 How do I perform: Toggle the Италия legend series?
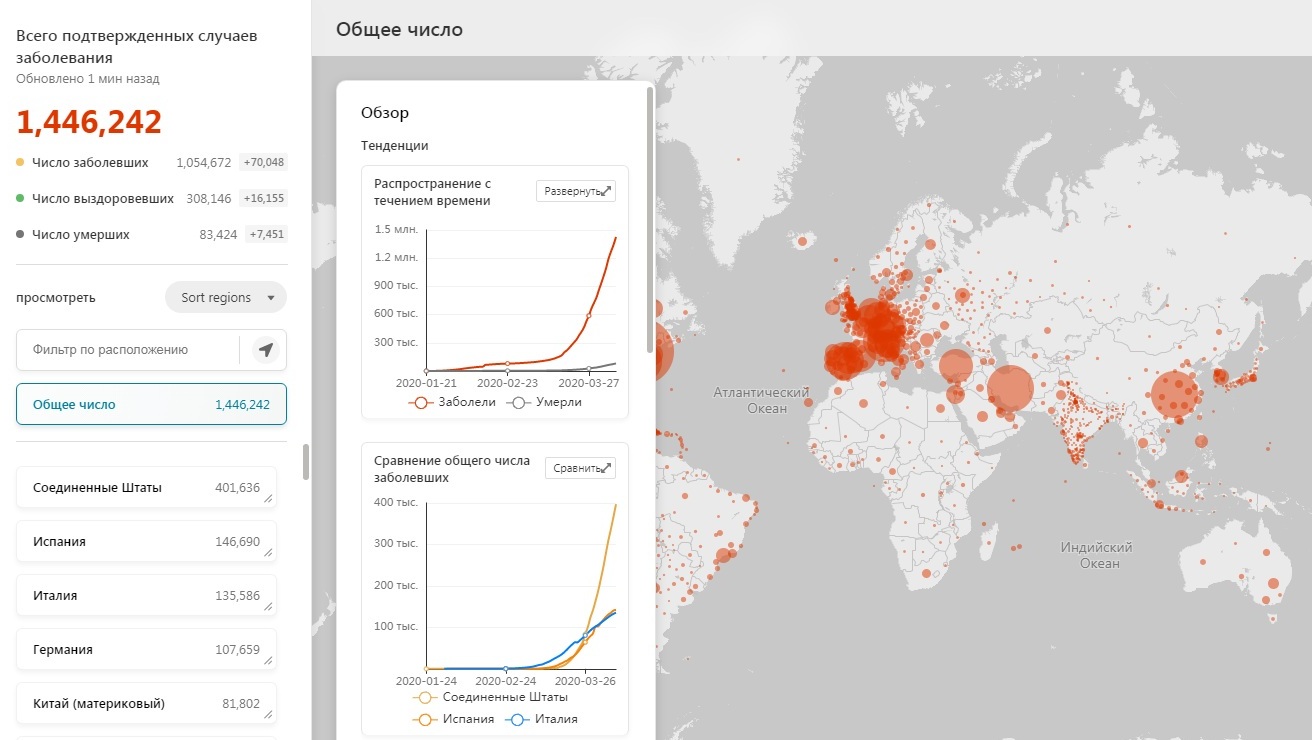point(542,719)
